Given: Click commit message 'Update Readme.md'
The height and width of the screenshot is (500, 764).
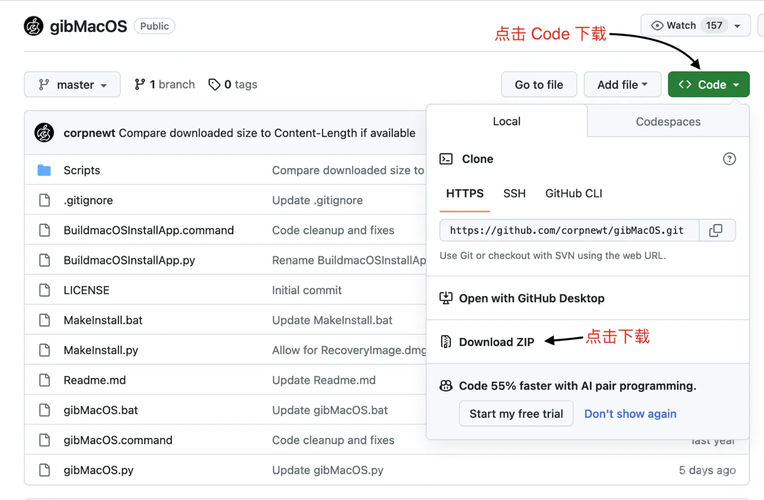Looking at the screenshot, I should [324, 380].
